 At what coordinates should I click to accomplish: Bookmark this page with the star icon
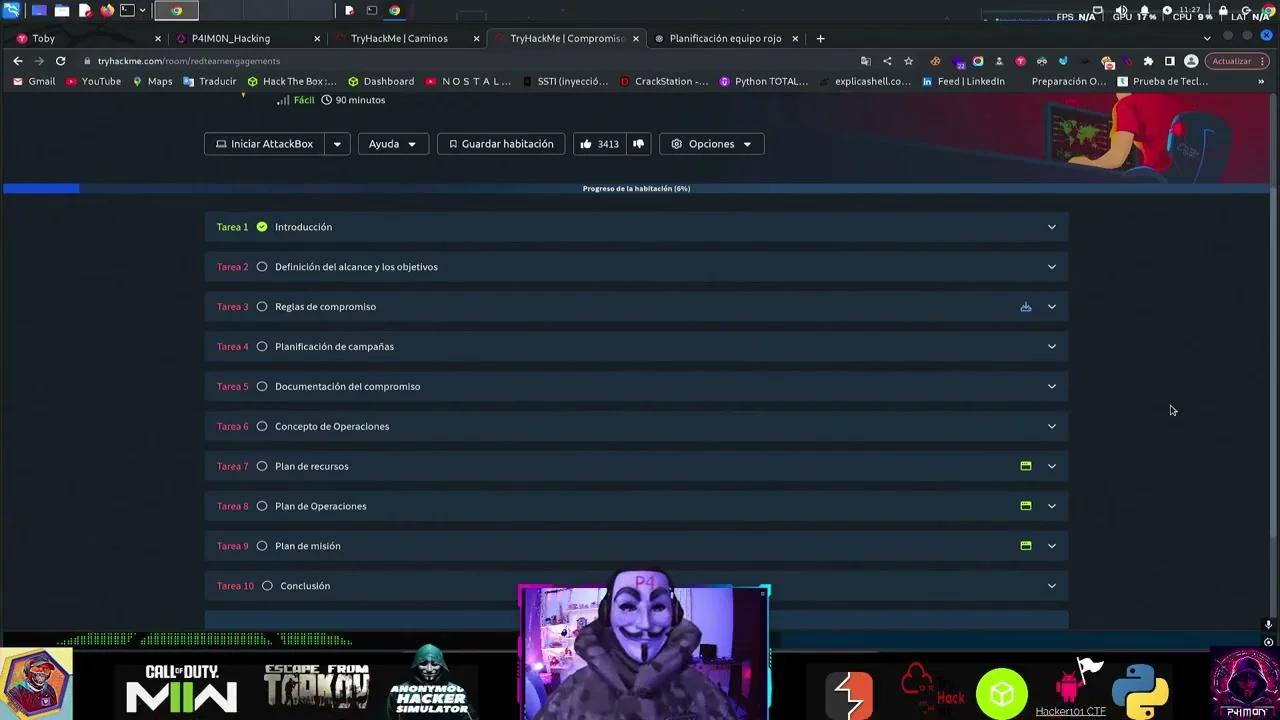point(908,61)
